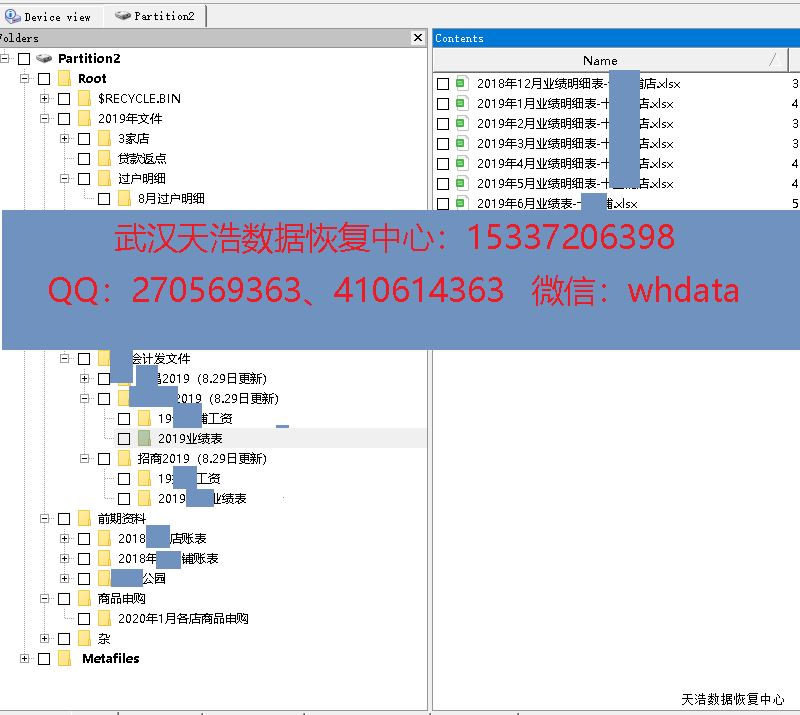The height and width of the screenshot is (715, 800).
Task: Select the Partition2 tab
Action: (x=155, y=16)
